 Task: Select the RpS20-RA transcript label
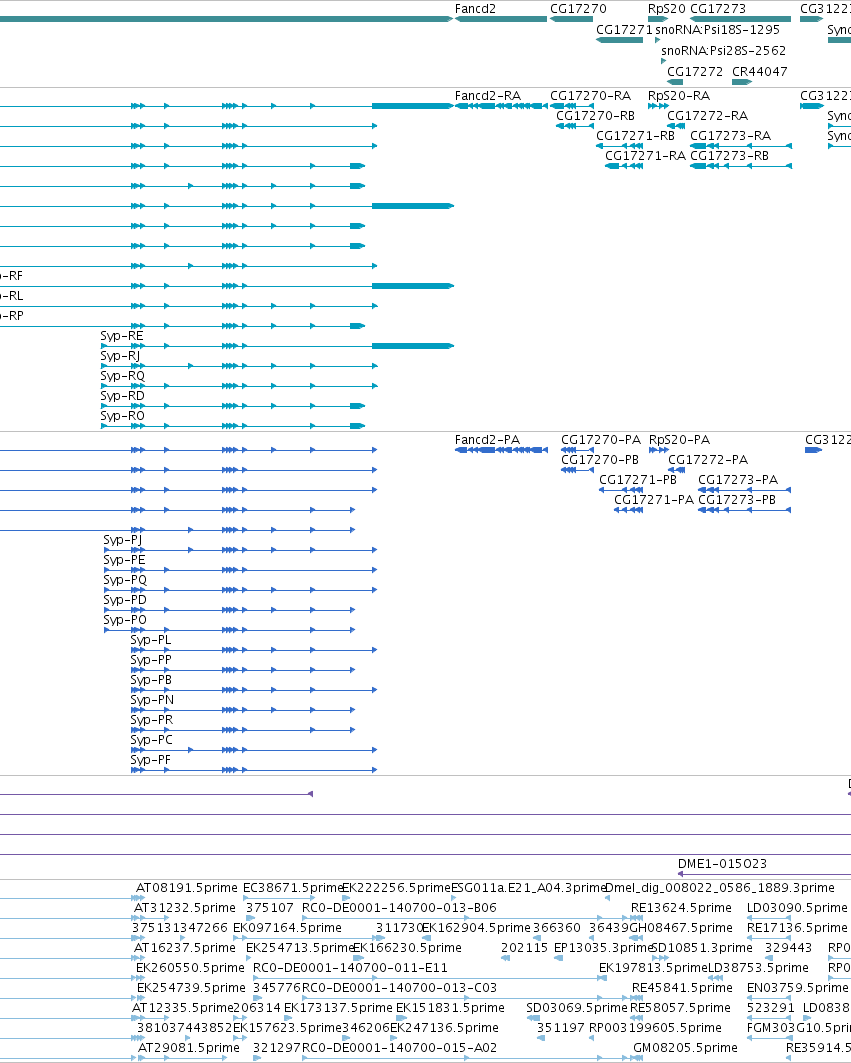[x=679, y=96]
